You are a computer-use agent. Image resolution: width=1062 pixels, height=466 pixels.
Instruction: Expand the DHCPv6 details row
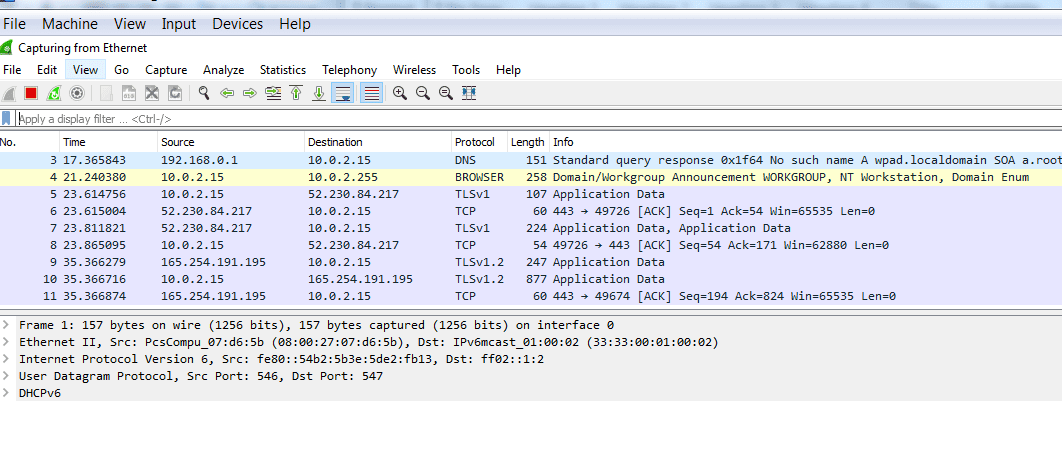coord(6,393)
